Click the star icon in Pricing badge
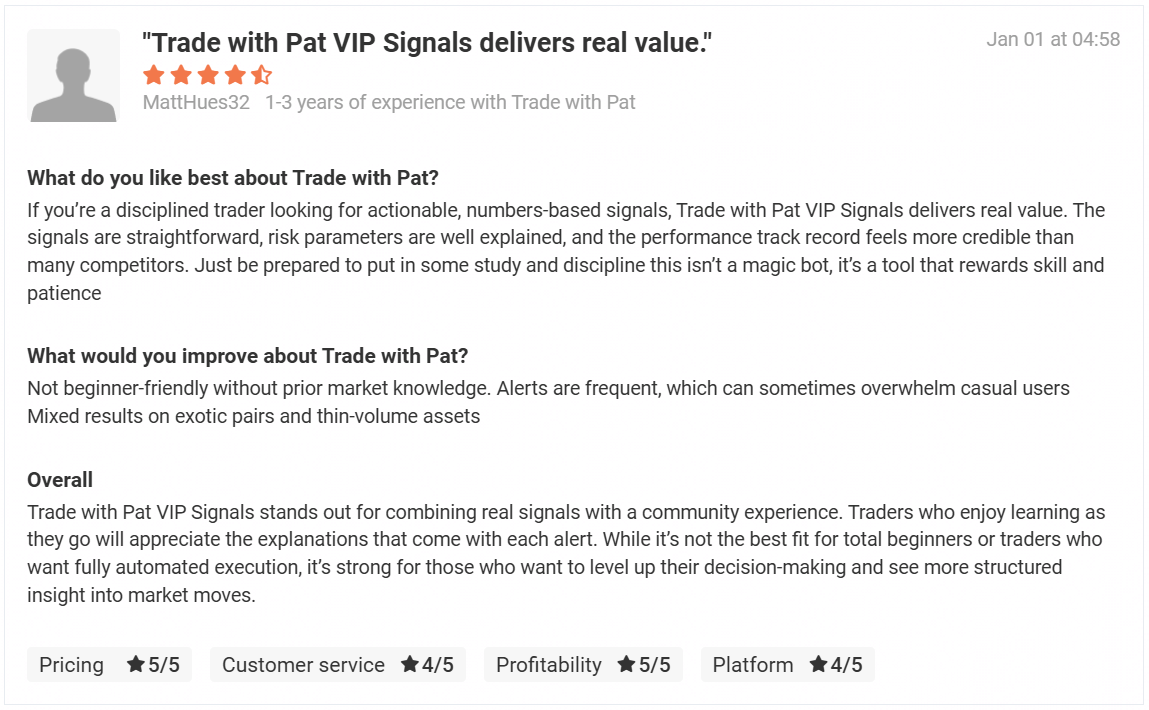Image resolution: width=1149 pixels, height=710 pixels. click(x=136, y=665)
